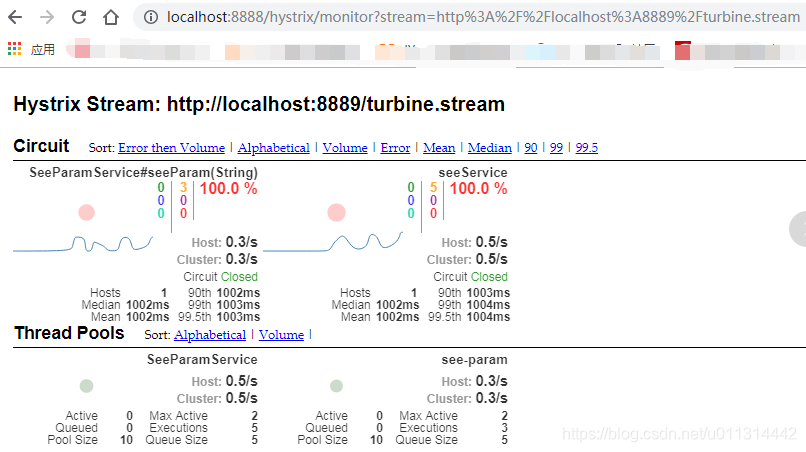806x452 pixels.
Task: Sort circuits by Error then Volume
Action: pos(171,148)
